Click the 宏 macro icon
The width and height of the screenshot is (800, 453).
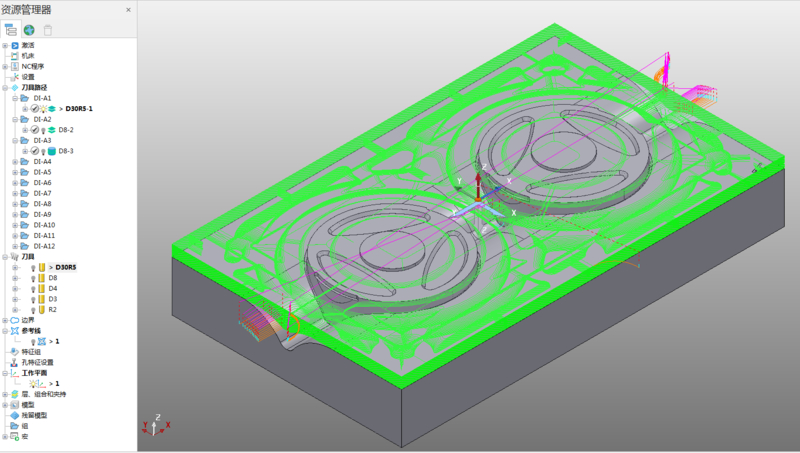pos(15,437)
